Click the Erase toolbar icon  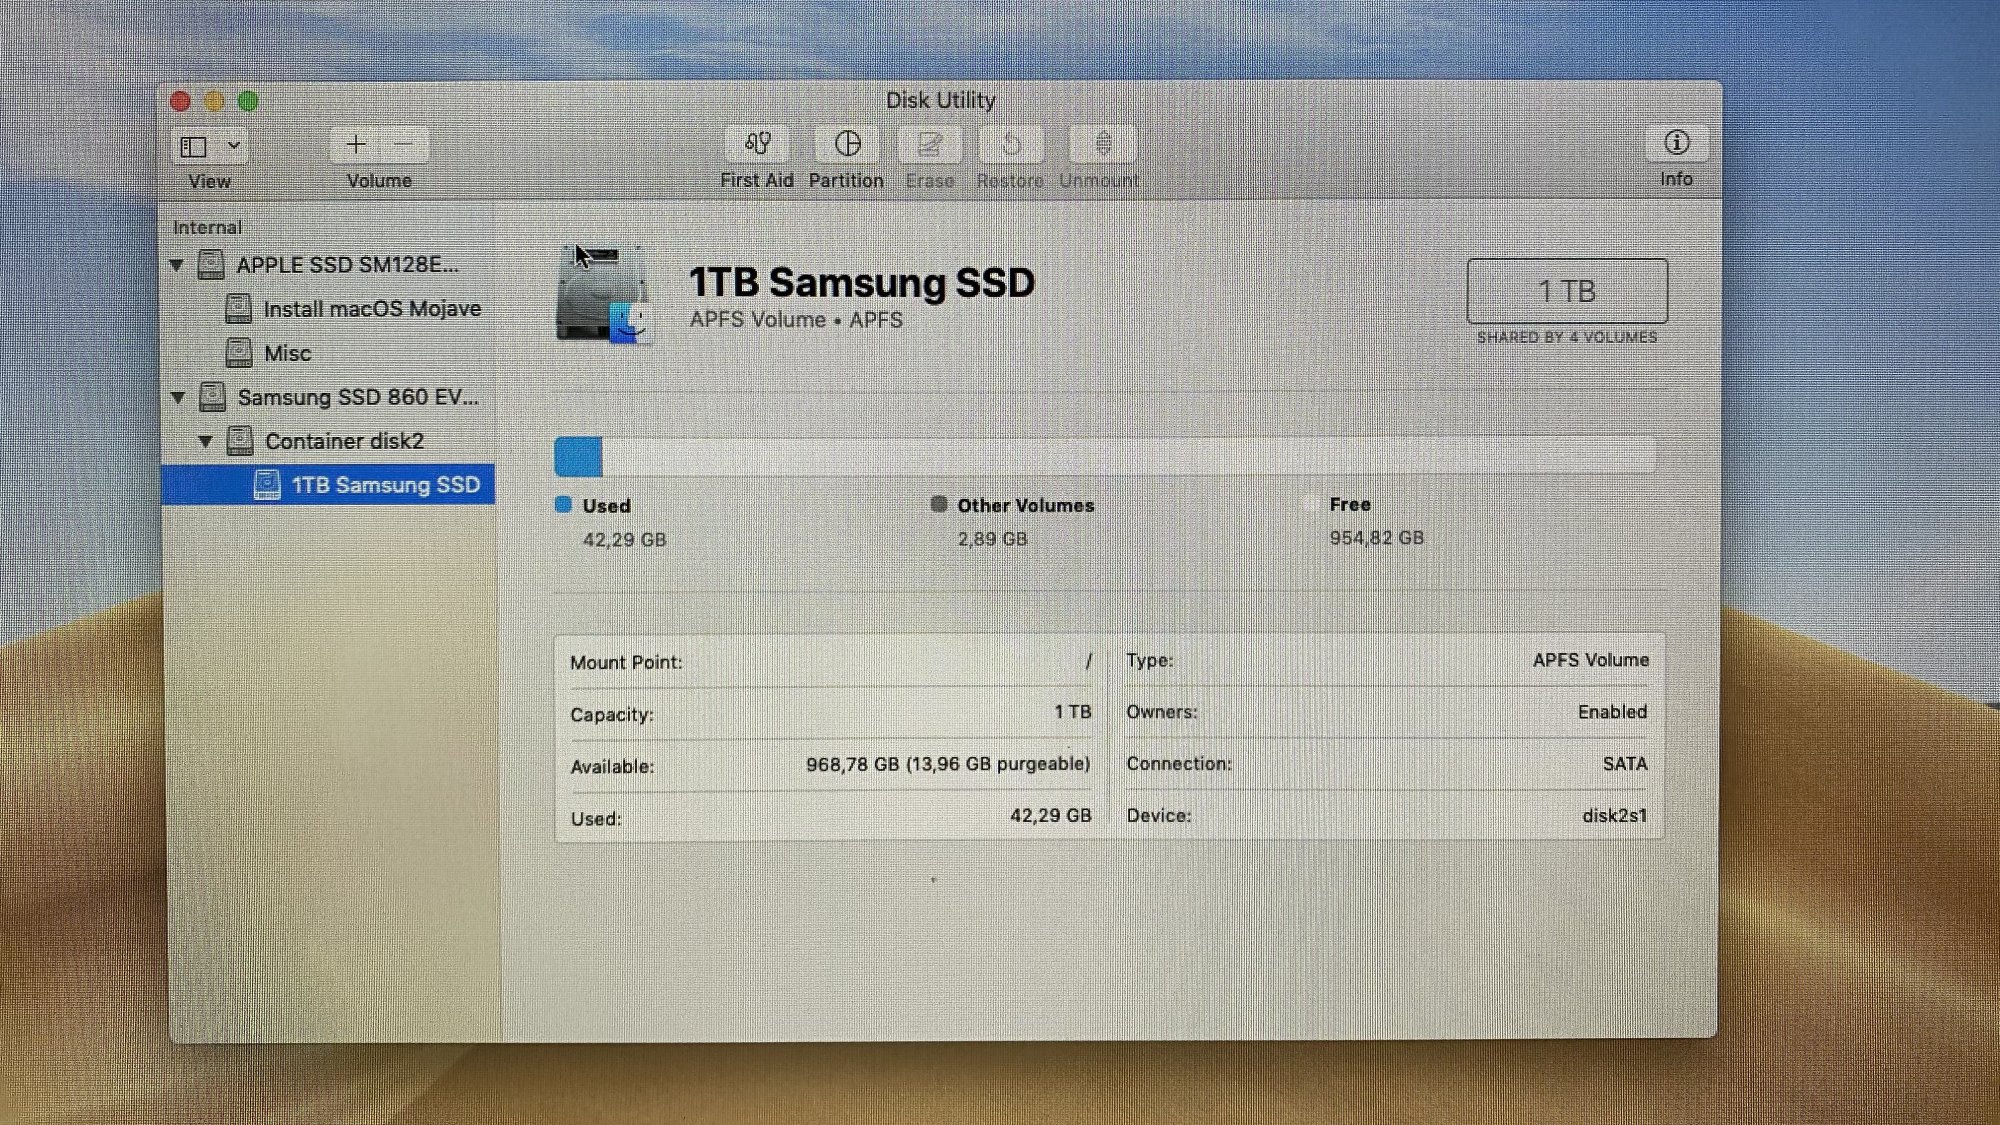coord(929,144)
